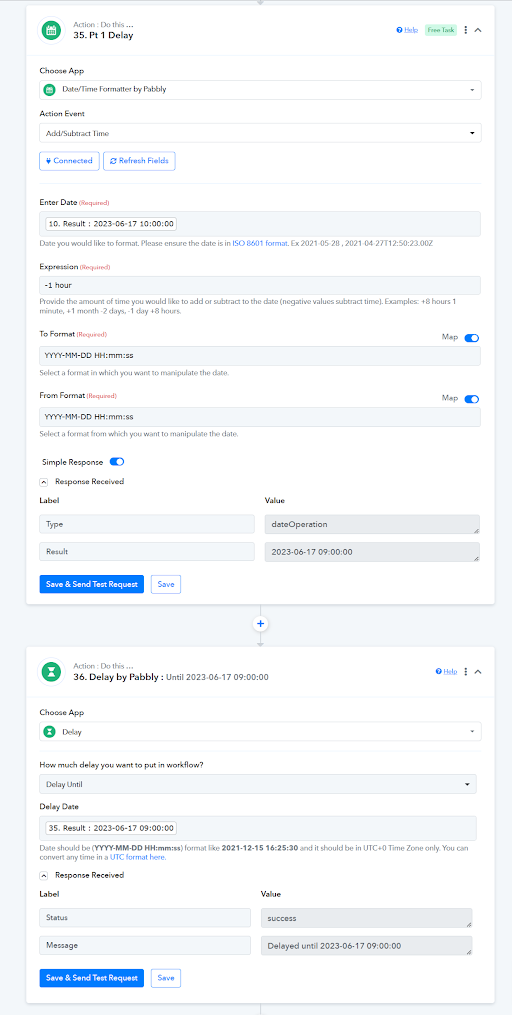
Task: Open three-dot menu for step 35
Action: pos(465,30)
